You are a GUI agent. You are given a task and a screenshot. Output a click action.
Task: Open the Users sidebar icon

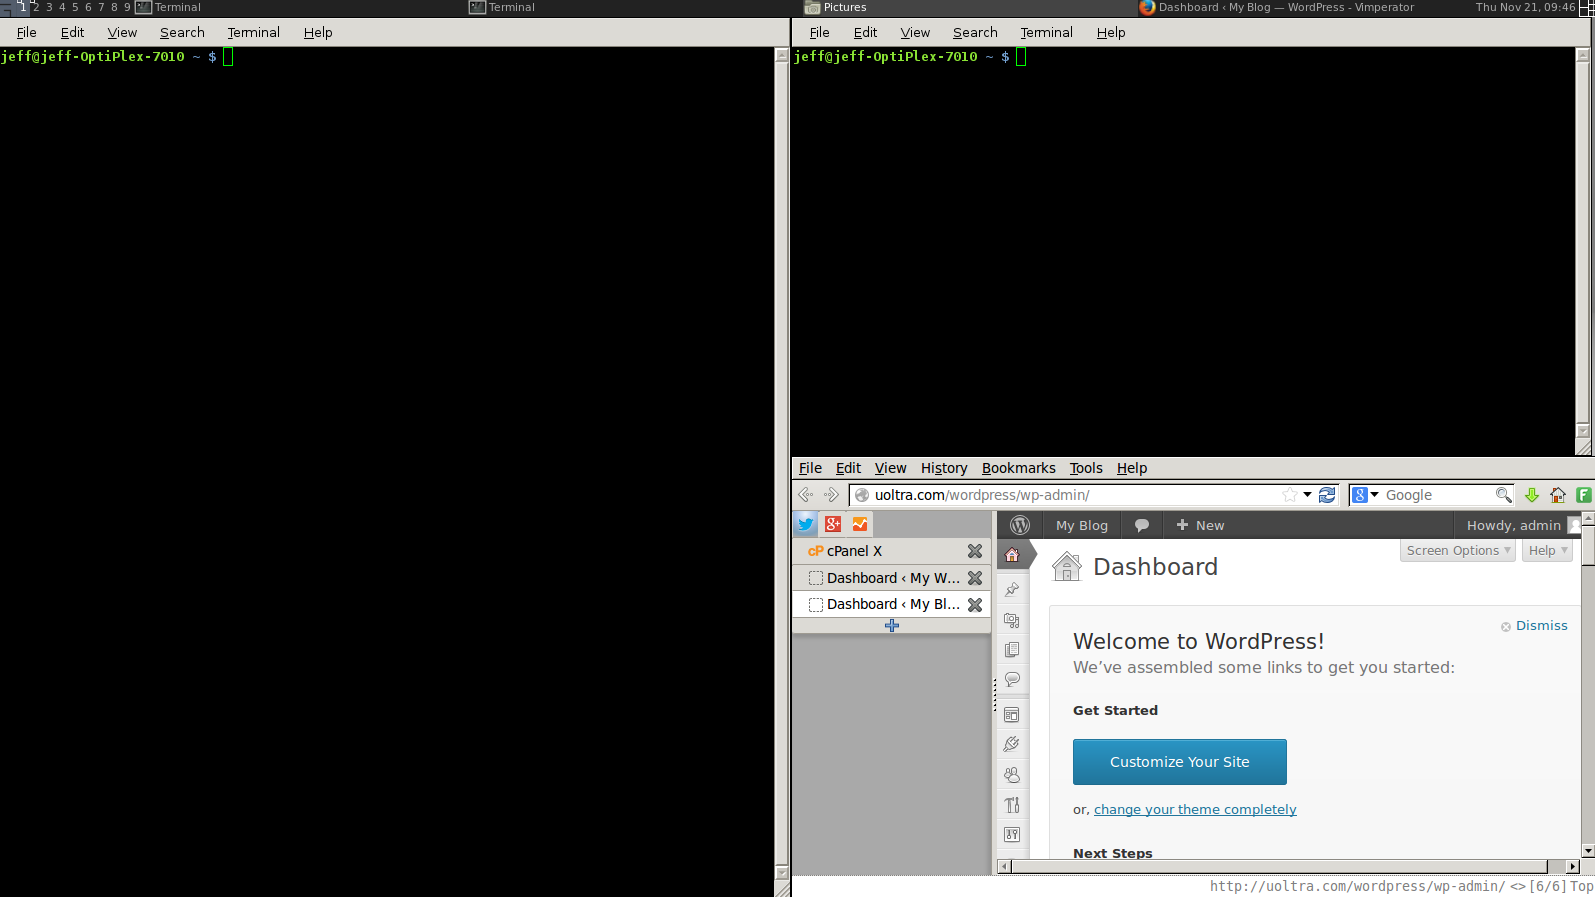click(1012, 774)
